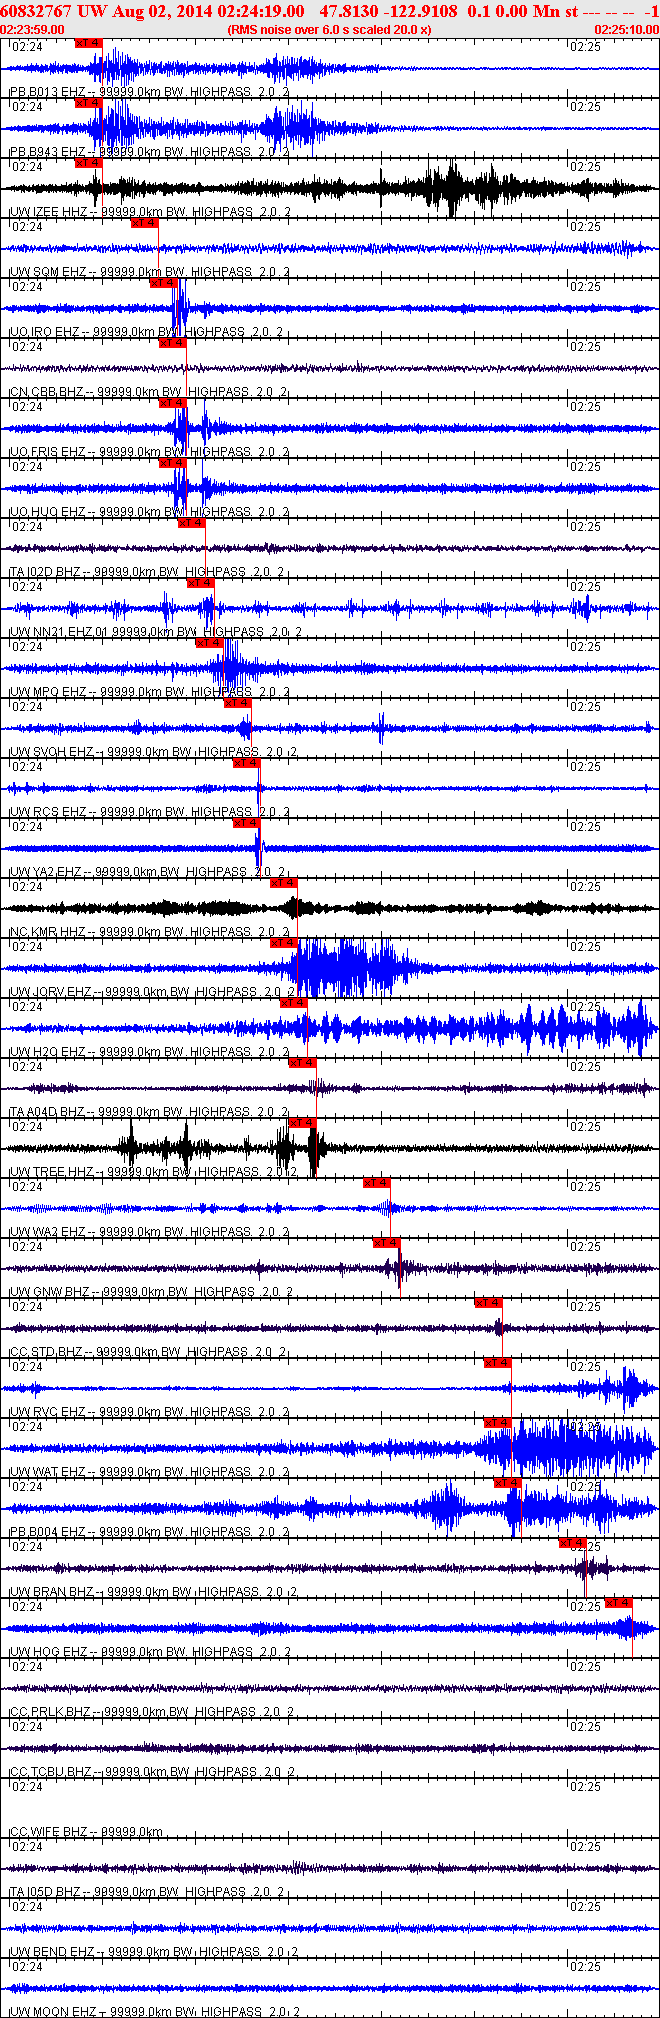Click the pick flag on PB B013 trace

point(89,43)
